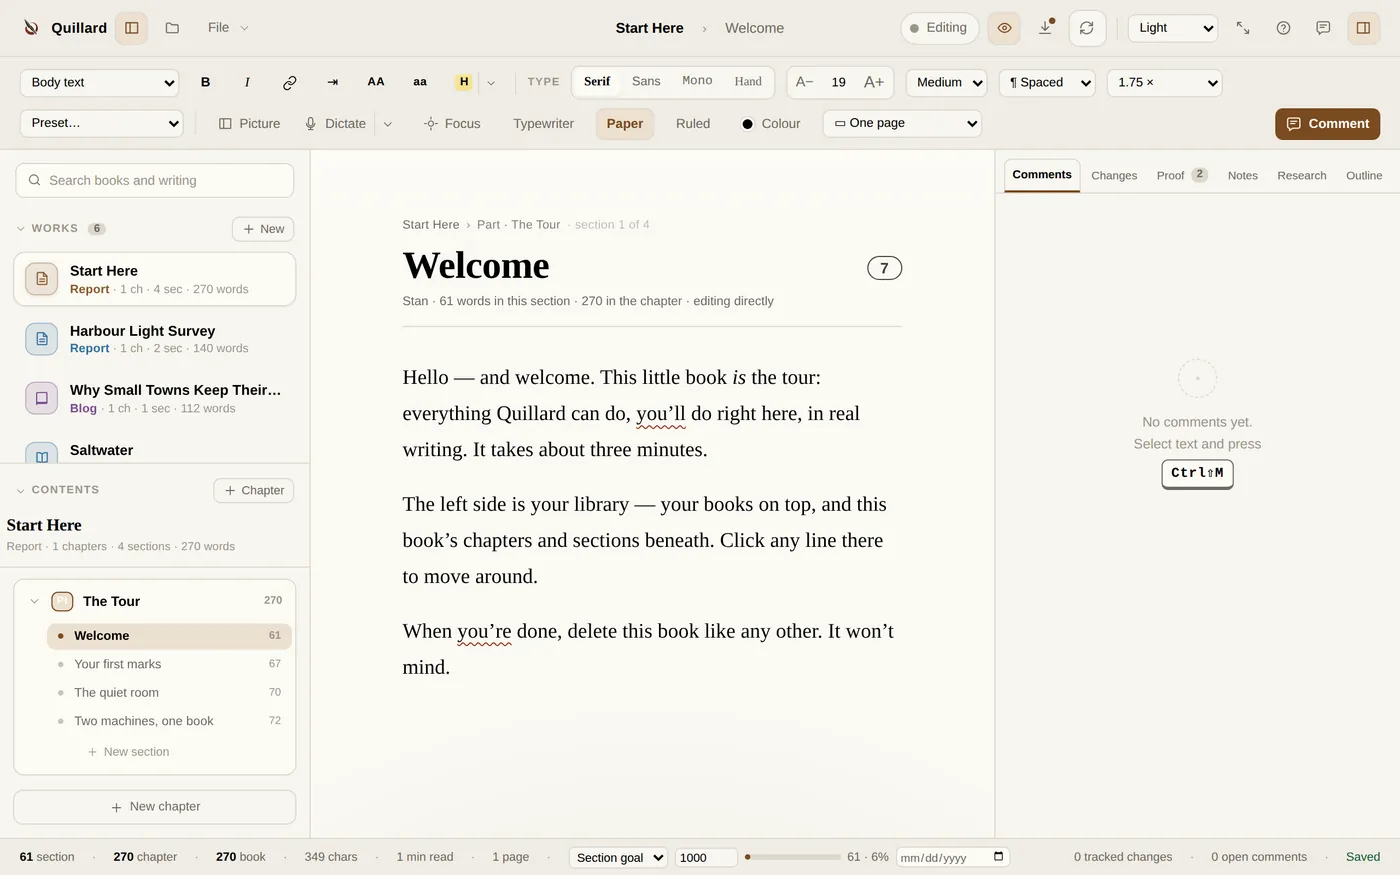This screenshot has width=1400, height=875.
Task: Click the sync refresh icon
Action: pos(1087,28)
